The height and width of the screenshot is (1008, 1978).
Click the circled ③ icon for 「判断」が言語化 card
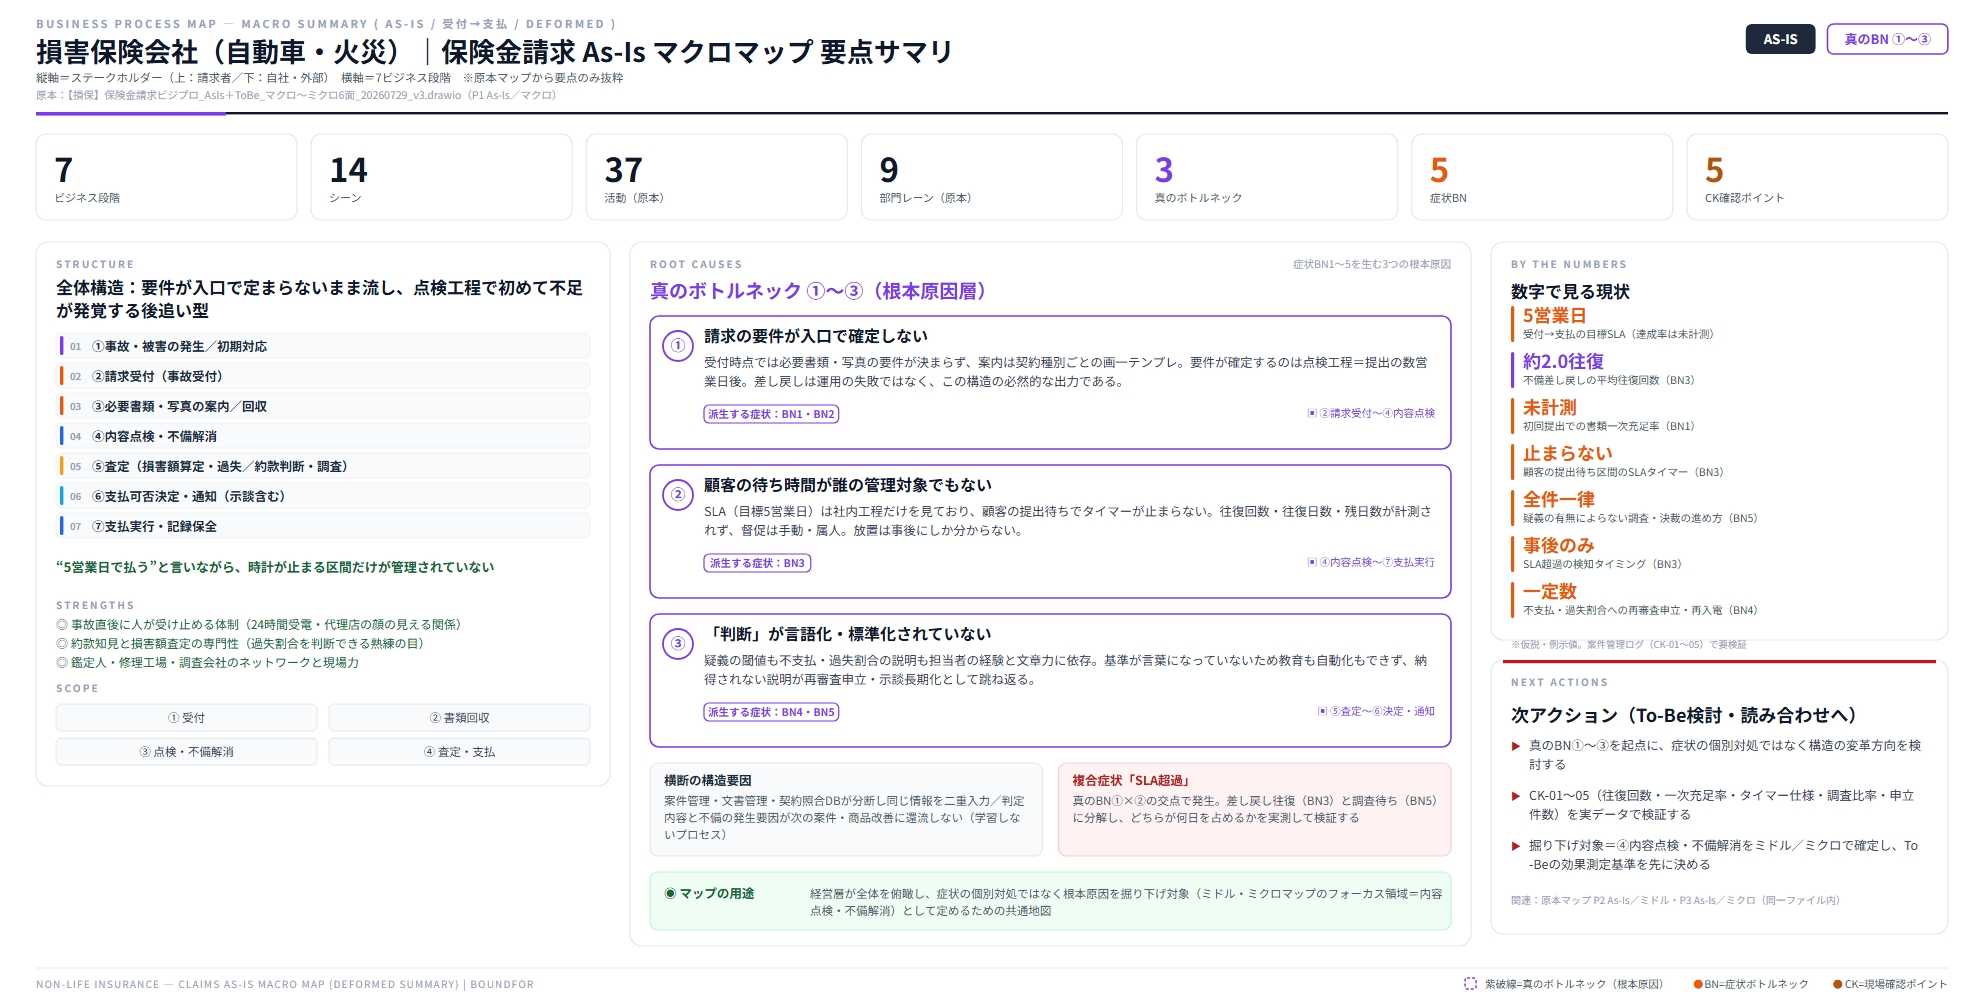(x=678, y=644)
